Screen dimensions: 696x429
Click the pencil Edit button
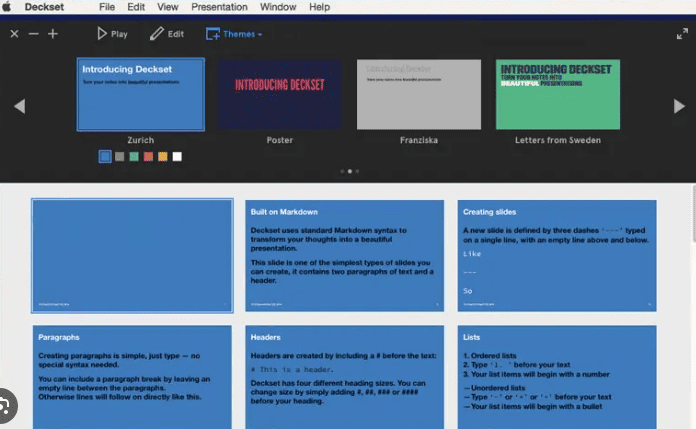[x=167, y=34]
